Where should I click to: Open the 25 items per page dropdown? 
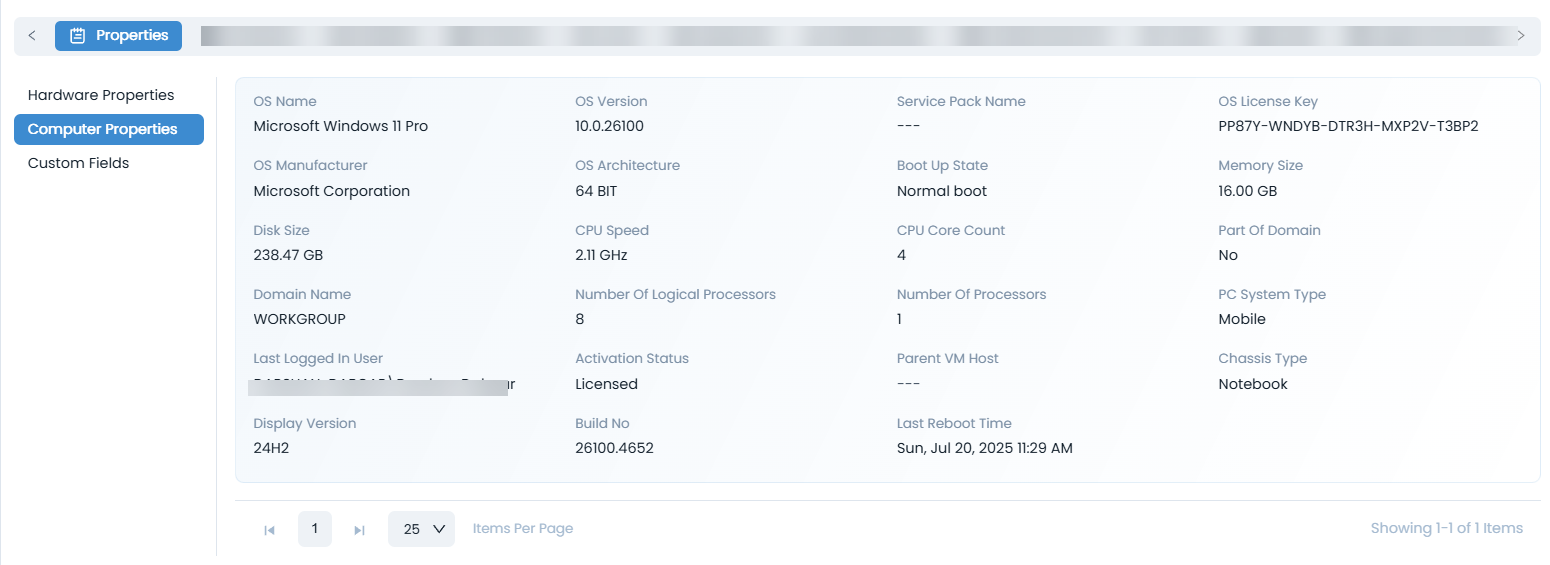[421, 529]
